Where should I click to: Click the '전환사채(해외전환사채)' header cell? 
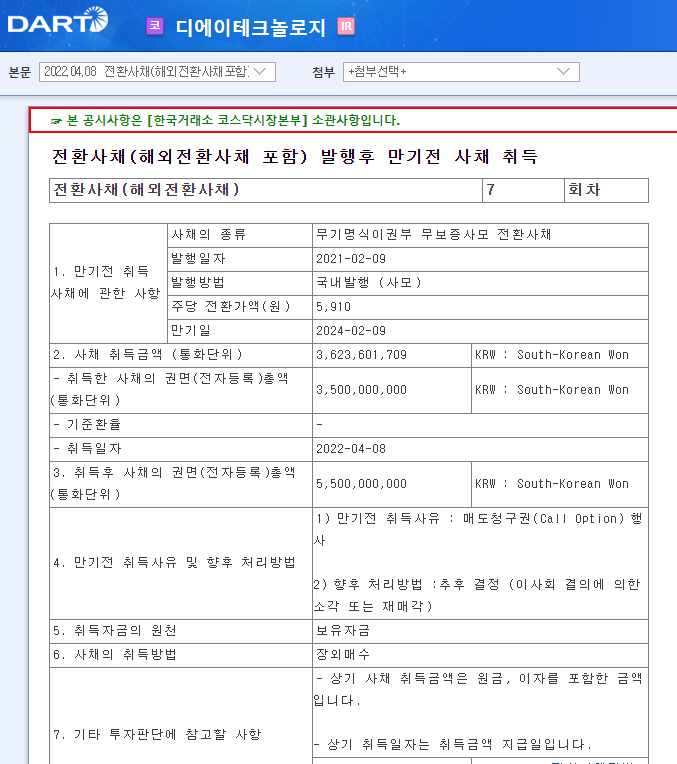click(266, 190)
